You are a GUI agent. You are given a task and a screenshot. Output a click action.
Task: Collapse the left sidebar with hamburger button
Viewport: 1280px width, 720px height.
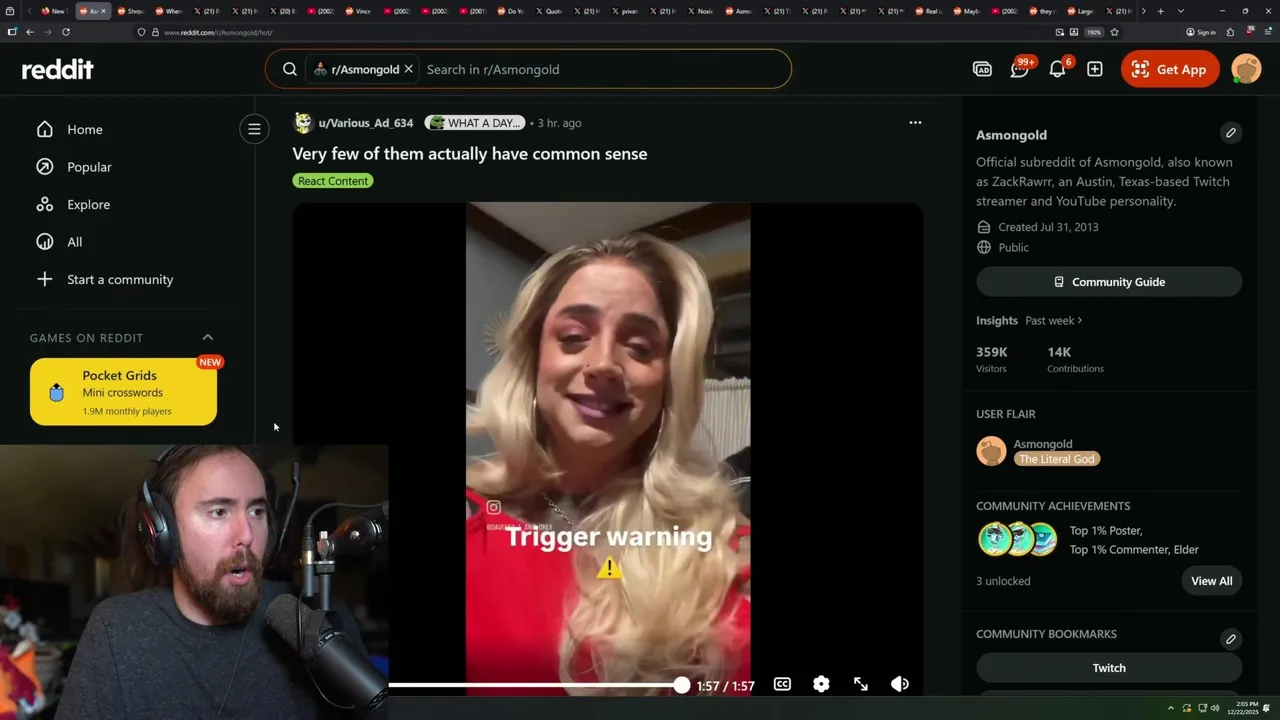pos(254,129)
